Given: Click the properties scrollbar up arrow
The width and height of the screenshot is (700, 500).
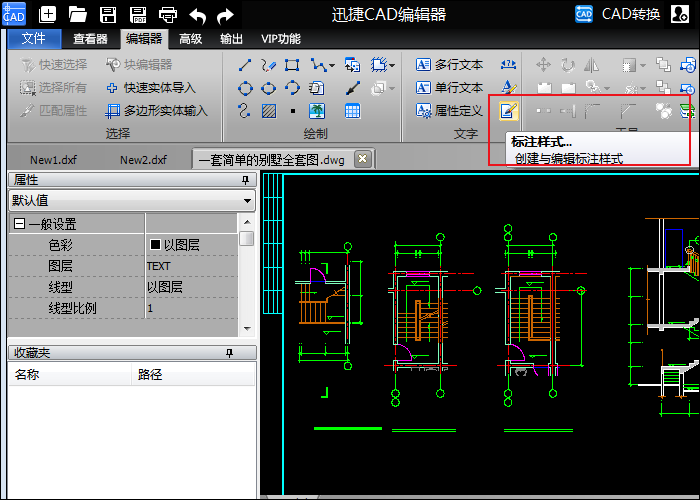Looking at the screenshot, I should tap(247, 222).
